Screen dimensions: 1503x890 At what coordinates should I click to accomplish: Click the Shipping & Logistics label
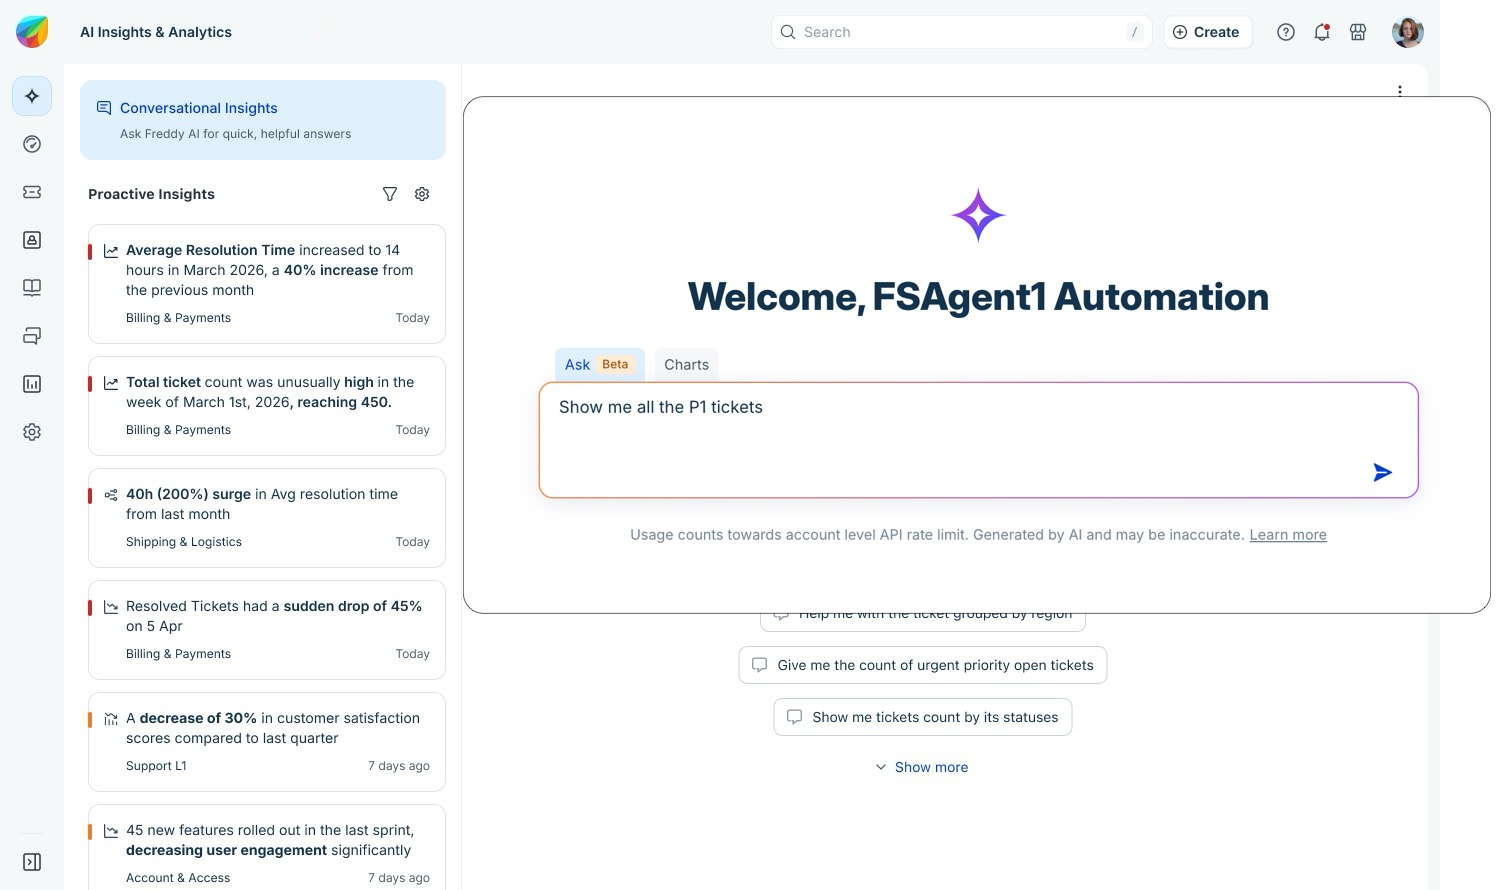(x=184, y=542)
